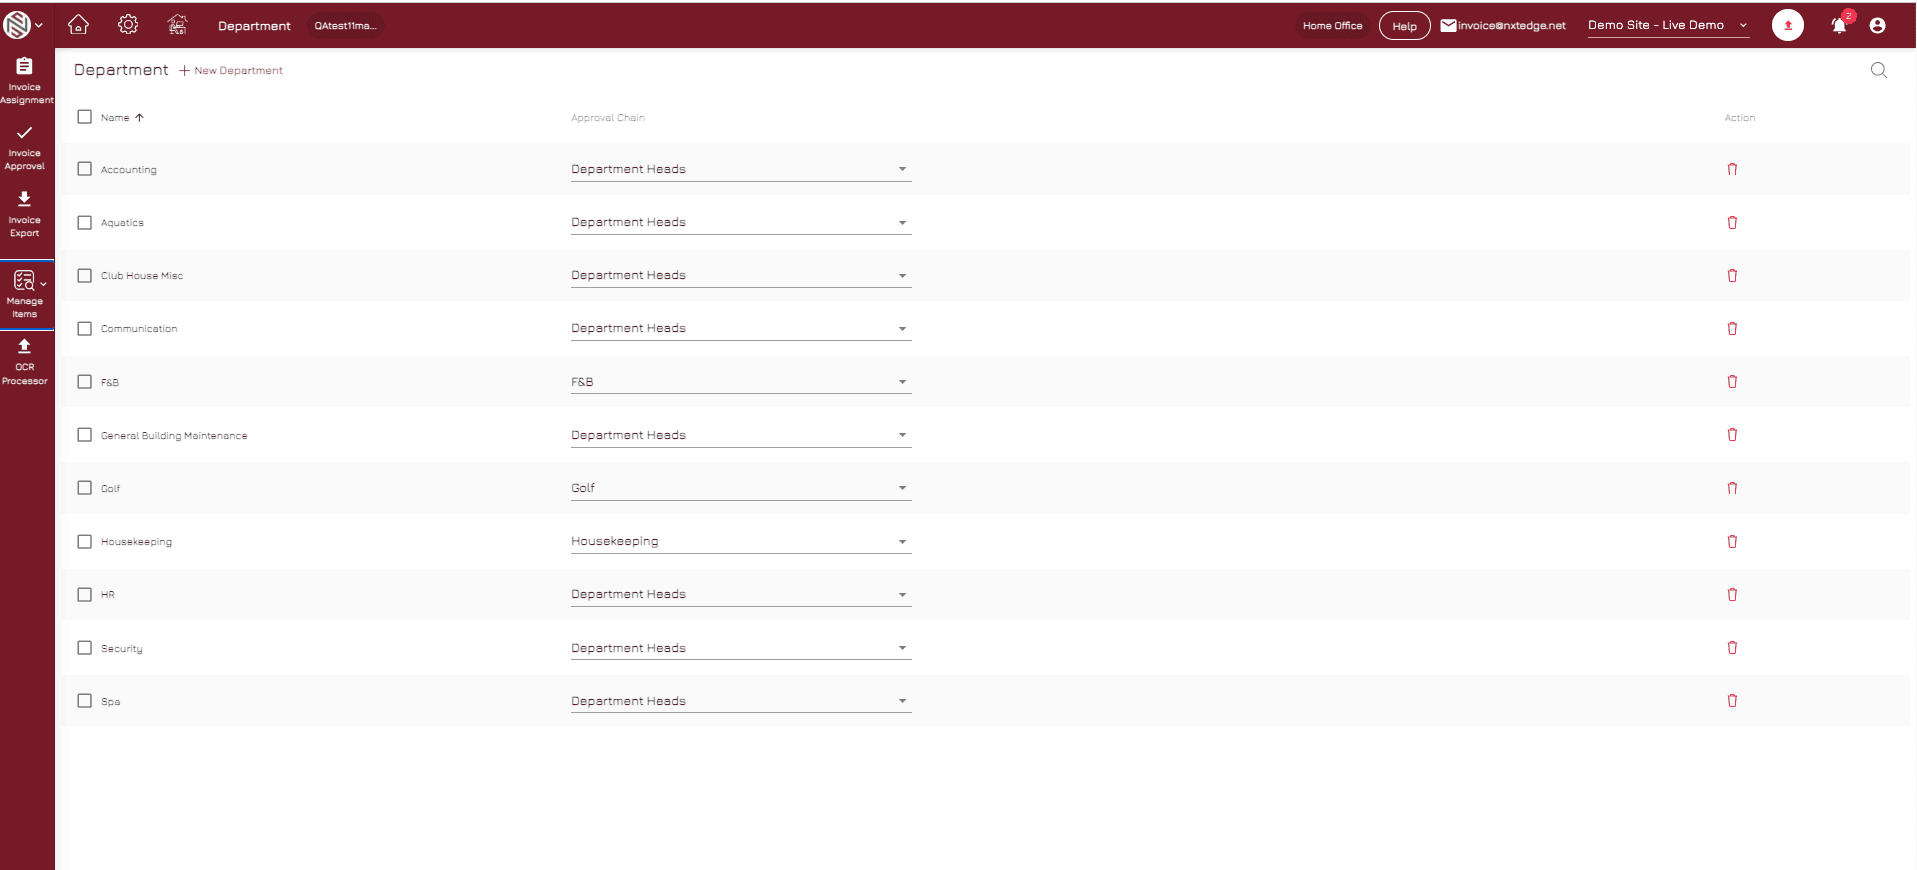
Task: Open Accounting approval chain dropdown
Action: [741, 169]
